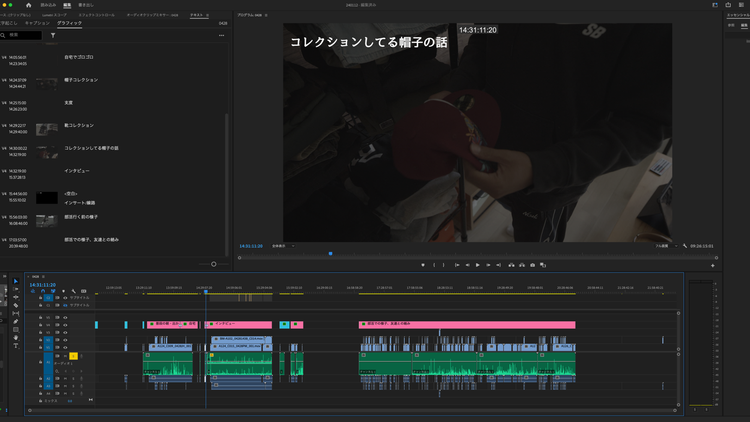Open the Lumetri スコープ panel tab
This screenshot has width=750, height=422.
pos(54,15)
